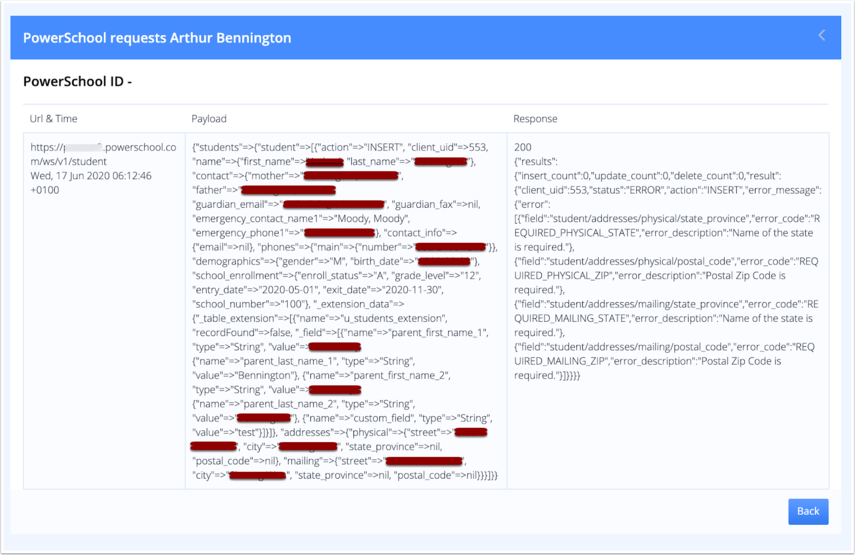Click the chevron icon in the blue header
This screenshot has width=855, height=555.
click(x=822, y=36)
